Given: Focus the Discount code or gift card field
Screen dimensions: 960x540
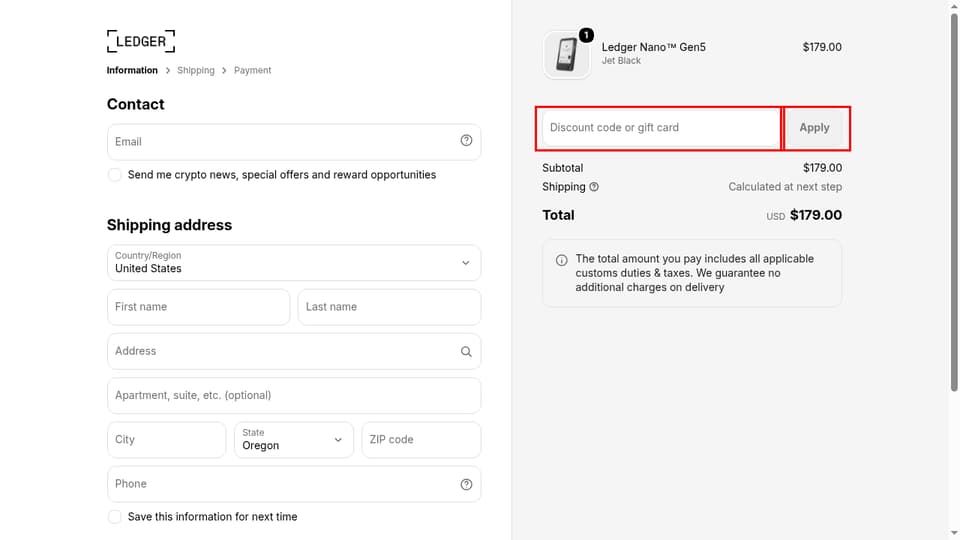Looking at the screenshot, I should tap(661, 128).
